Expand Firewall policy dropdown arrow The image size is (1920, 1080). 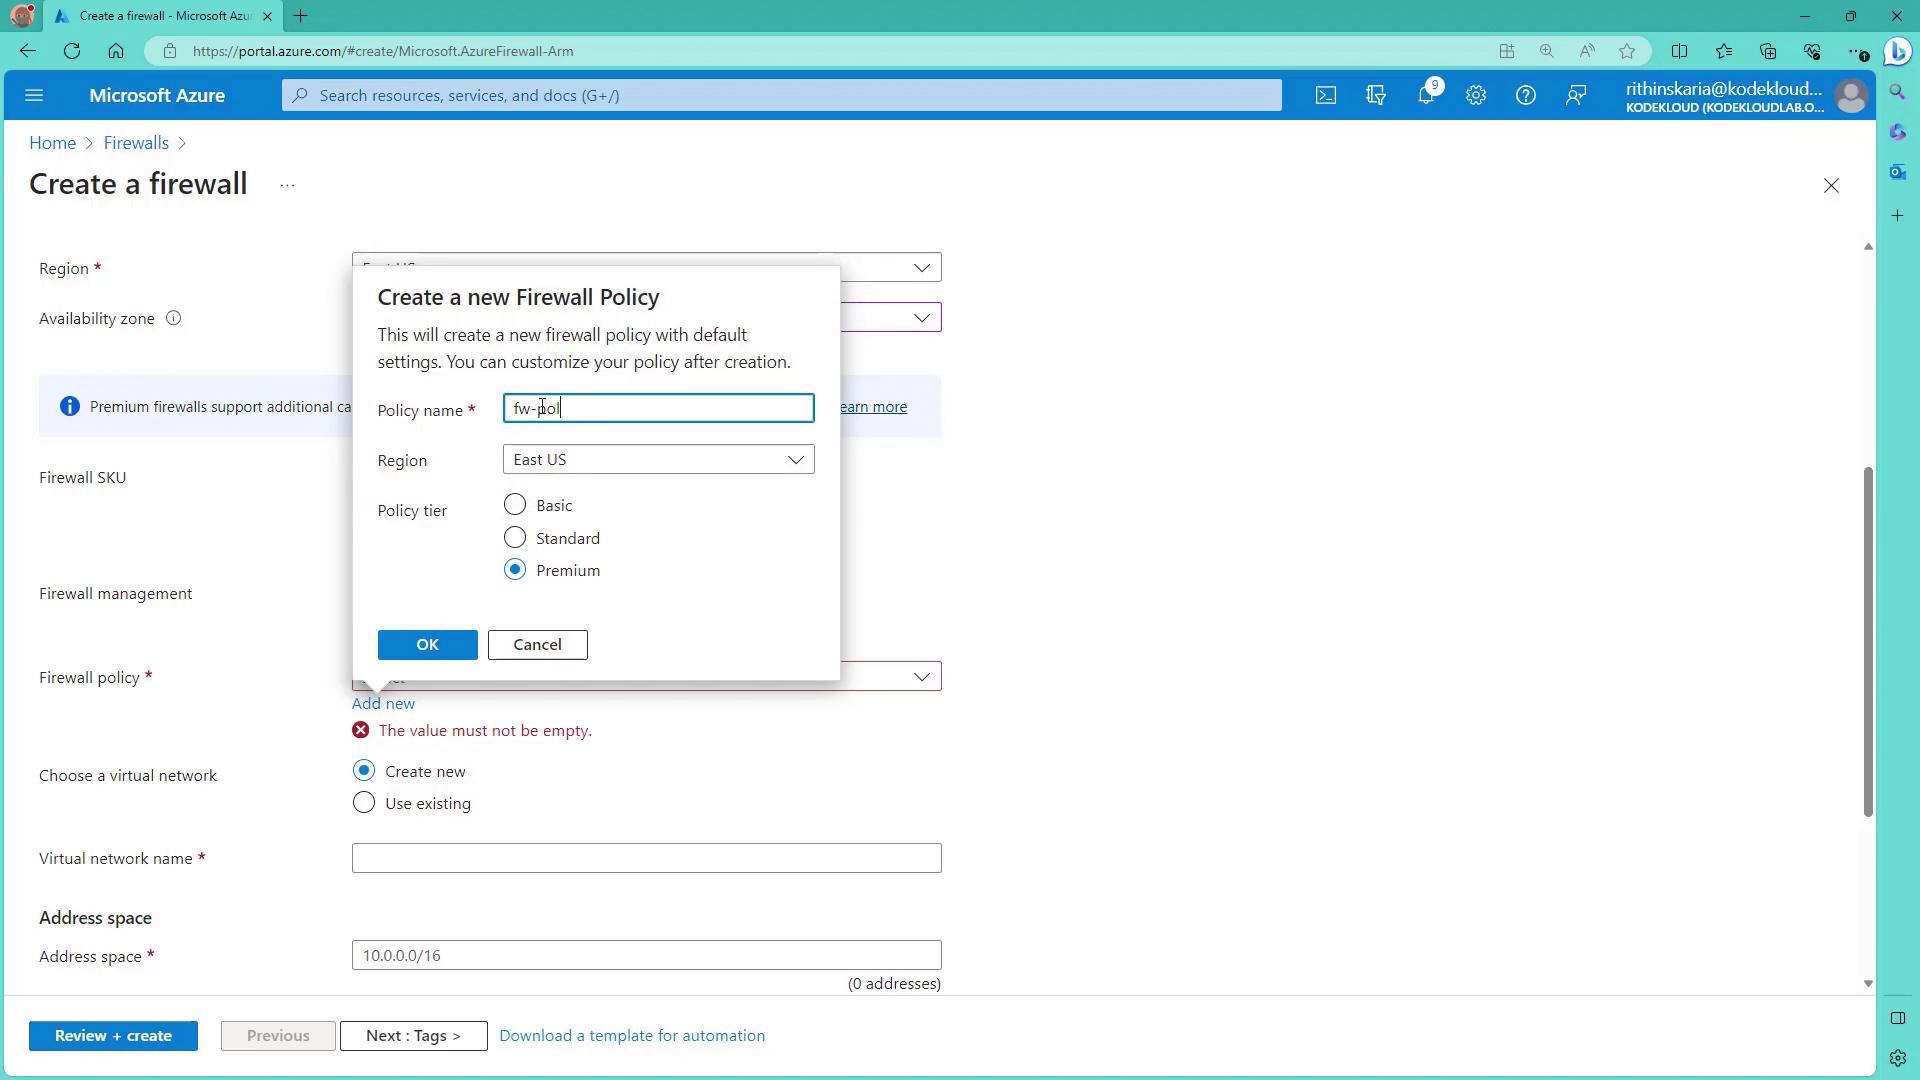pyautogui.click(x=921, y=677)
